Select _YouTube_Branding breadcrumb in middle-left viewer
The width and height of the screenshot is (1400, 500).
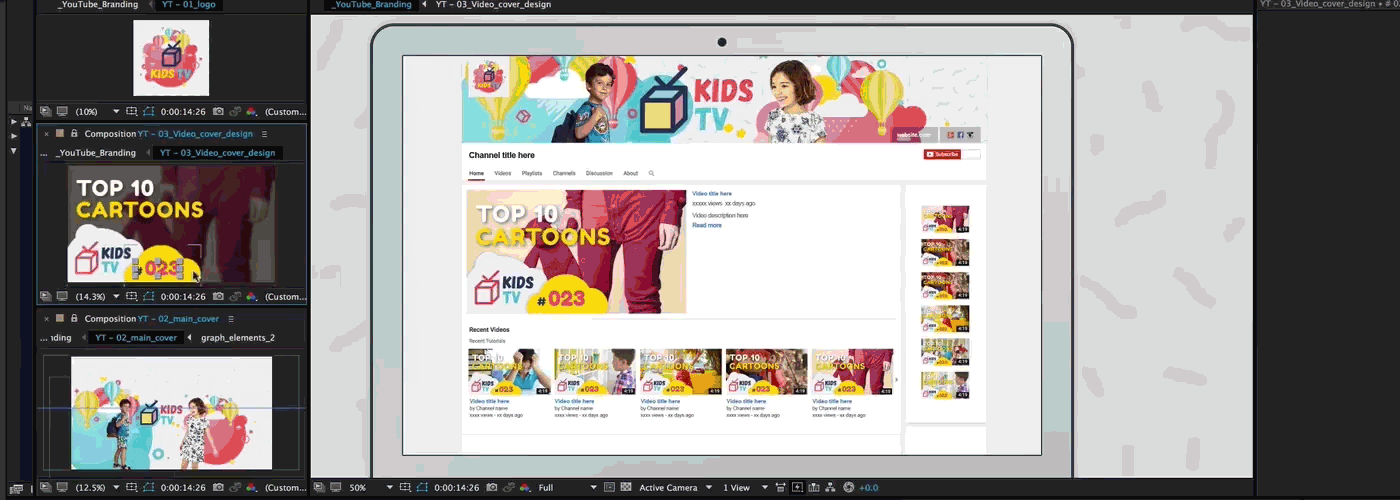point(96,153)
